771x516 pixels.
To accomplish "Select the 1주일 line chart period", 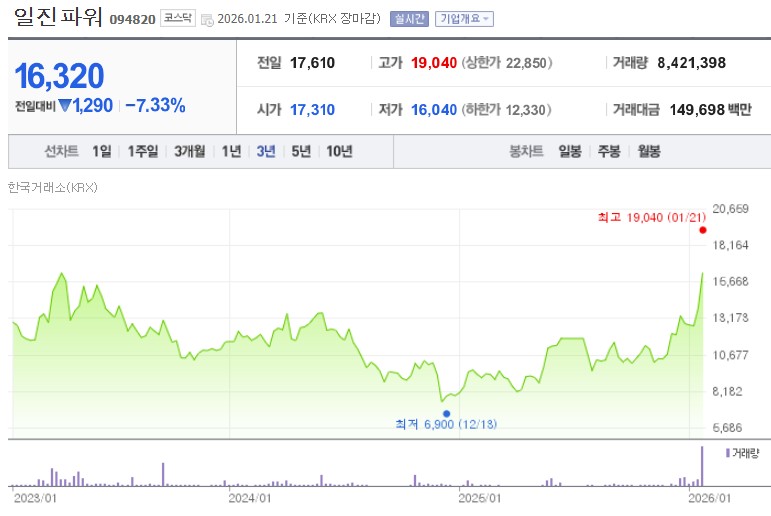I will [x=143, y=151].
